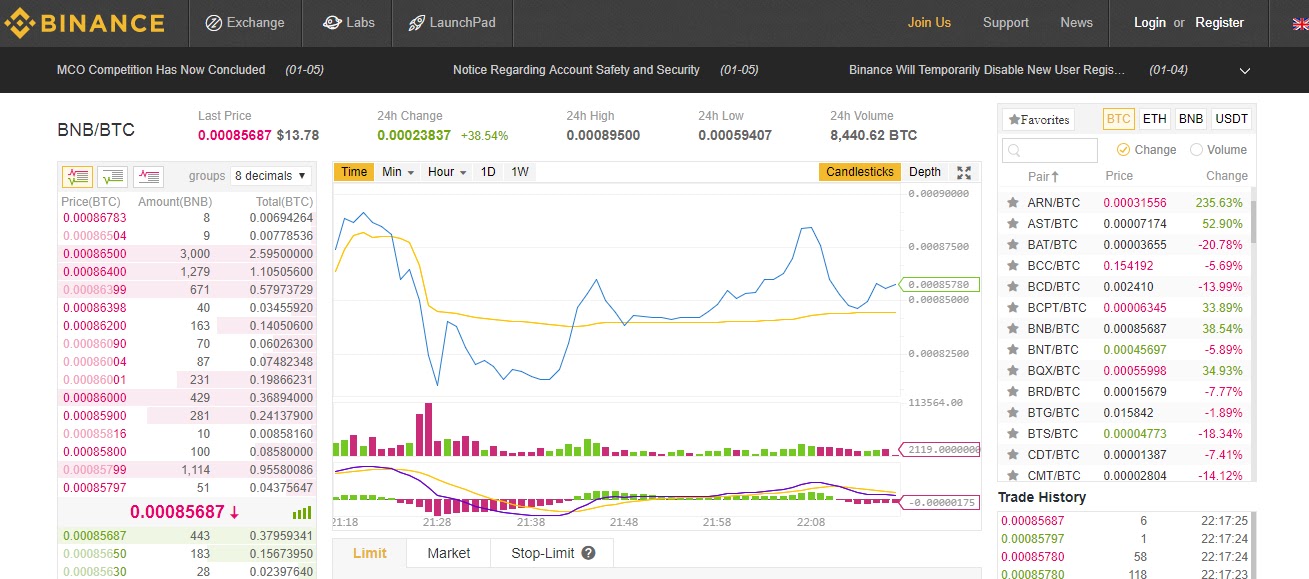Sort by the Price column header in market list
Screen dimensions: 1309x579
[1119, 176]
